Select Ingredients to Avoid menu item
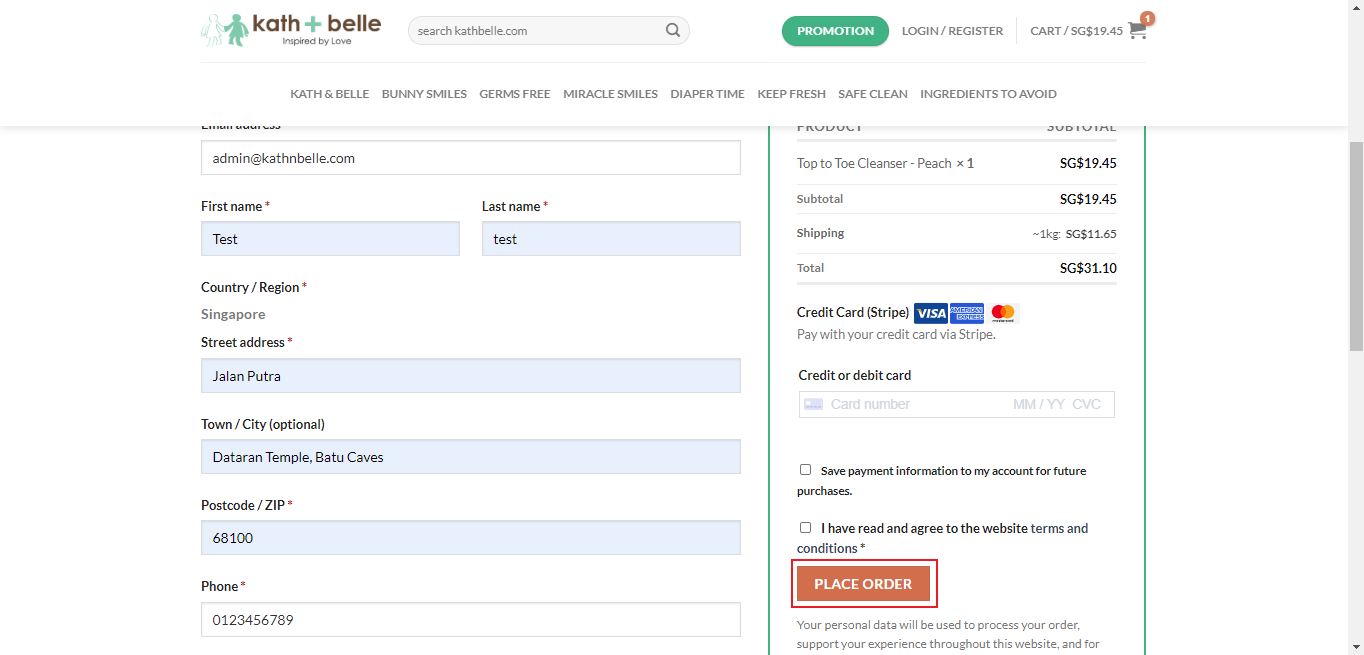Viewport: 1364px width, 655px height. [988, 94]
